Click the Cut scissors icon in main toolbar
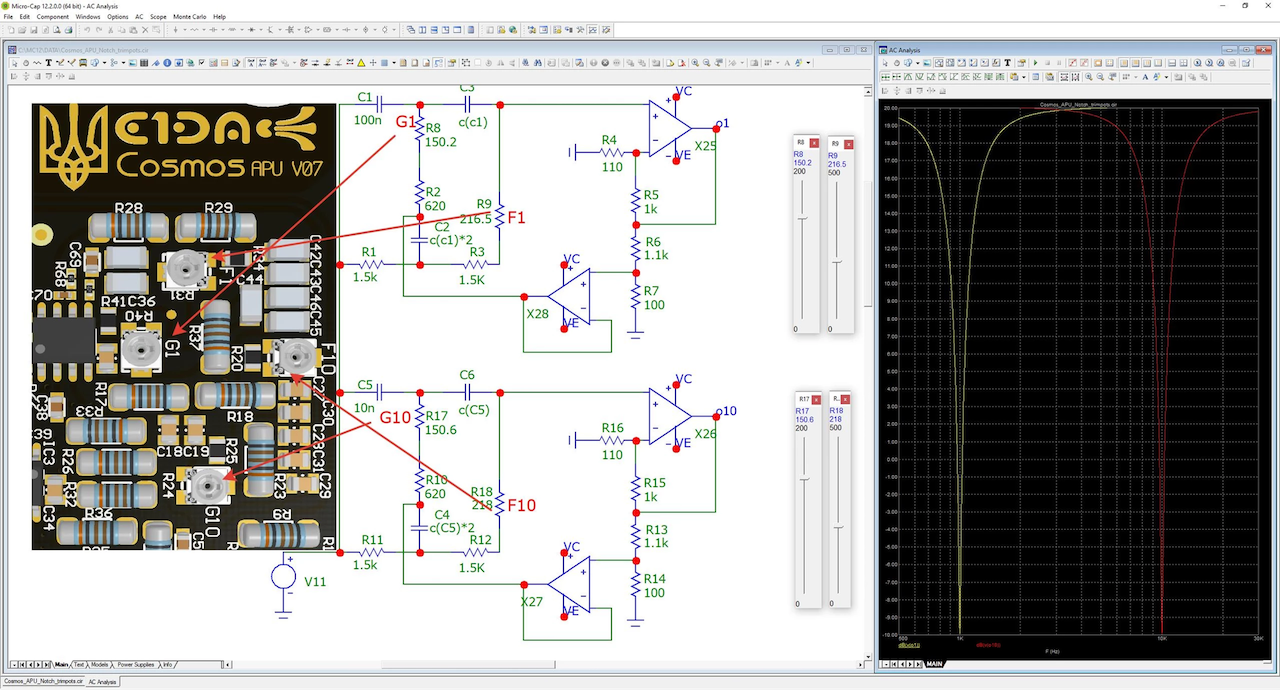This screenshot has height=690, width=1280. pos(111,30)
